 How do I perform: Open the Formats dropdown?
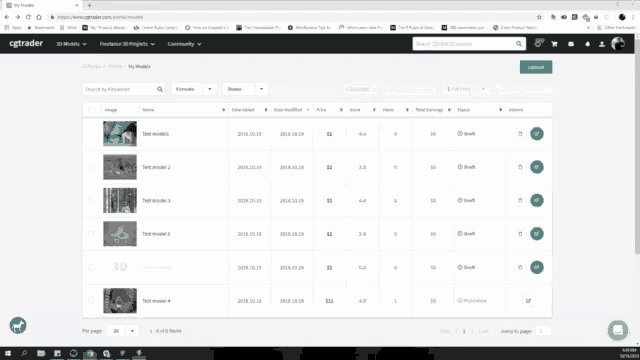pyautogui.click(x=193, y=89)
